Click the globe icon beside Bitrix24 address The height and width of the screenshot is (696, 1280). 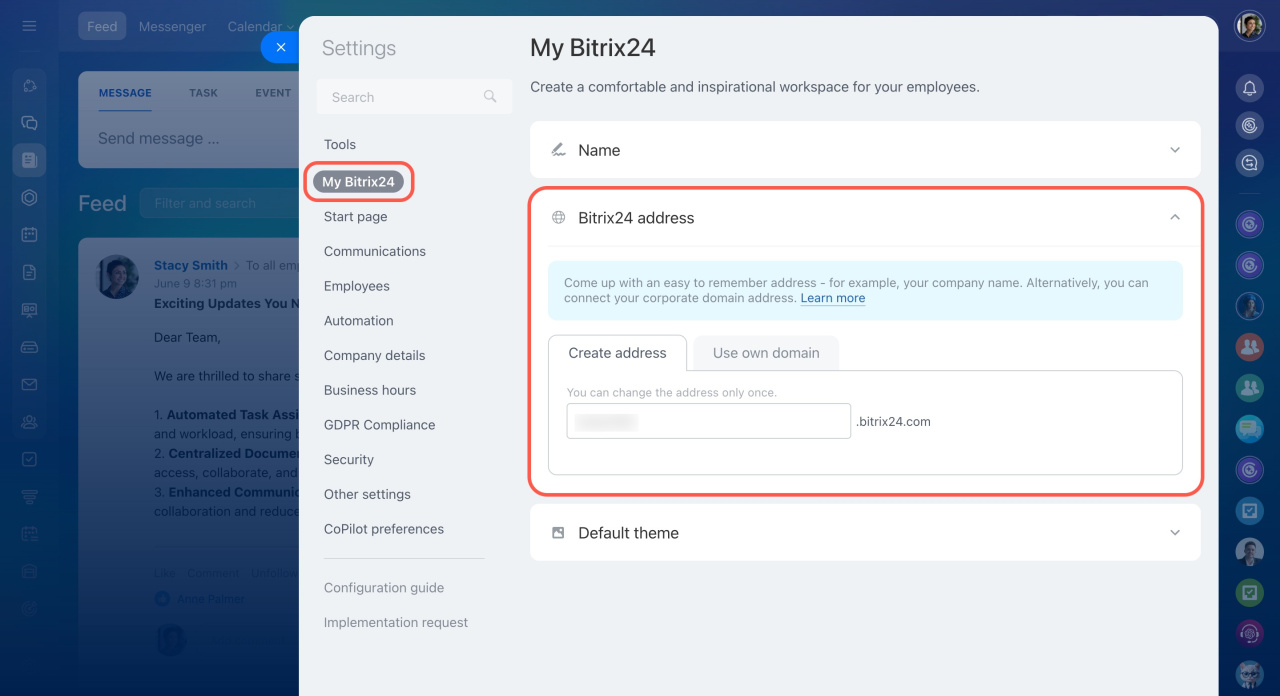559,218
